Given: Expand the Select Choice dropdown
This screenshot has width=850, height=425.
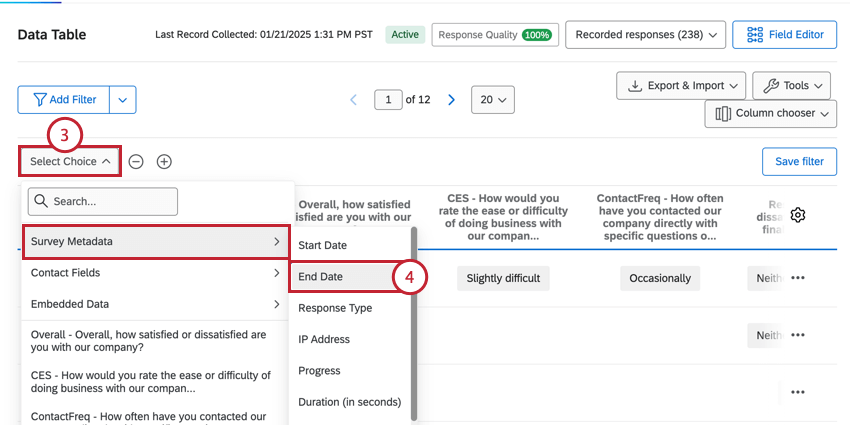Looking at the screenshot, I should (x=70, y=161).
